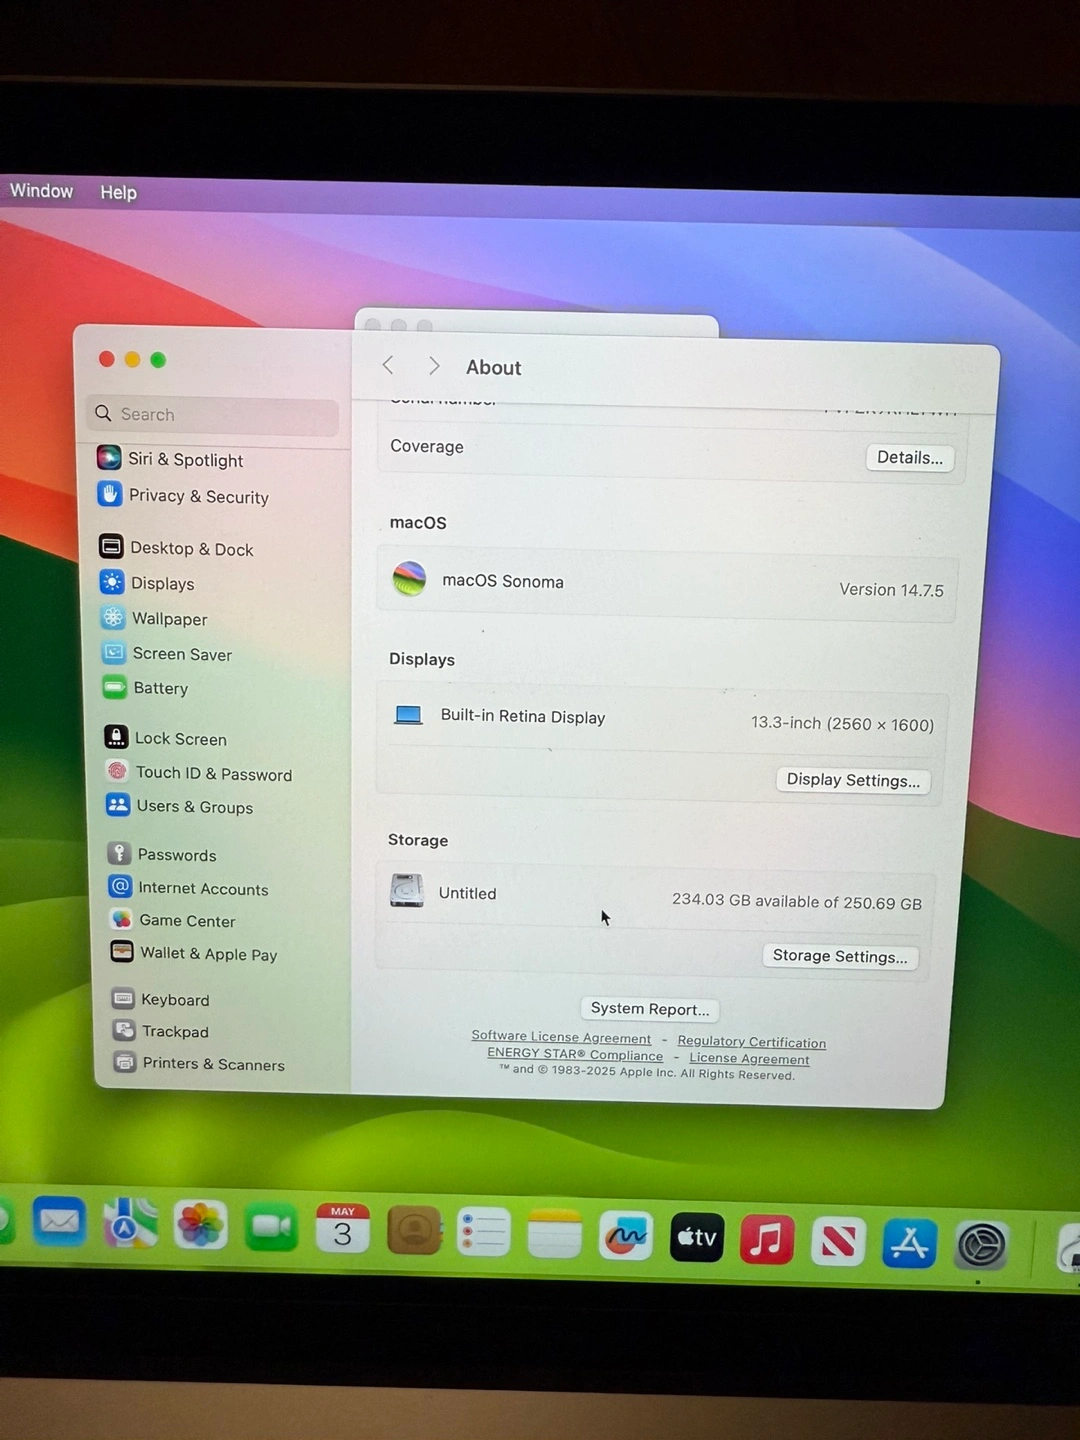Select the Desktop & Dock icon
Image resolution: width=1080 pixels, height=1440 pixels.
(111, 546)
